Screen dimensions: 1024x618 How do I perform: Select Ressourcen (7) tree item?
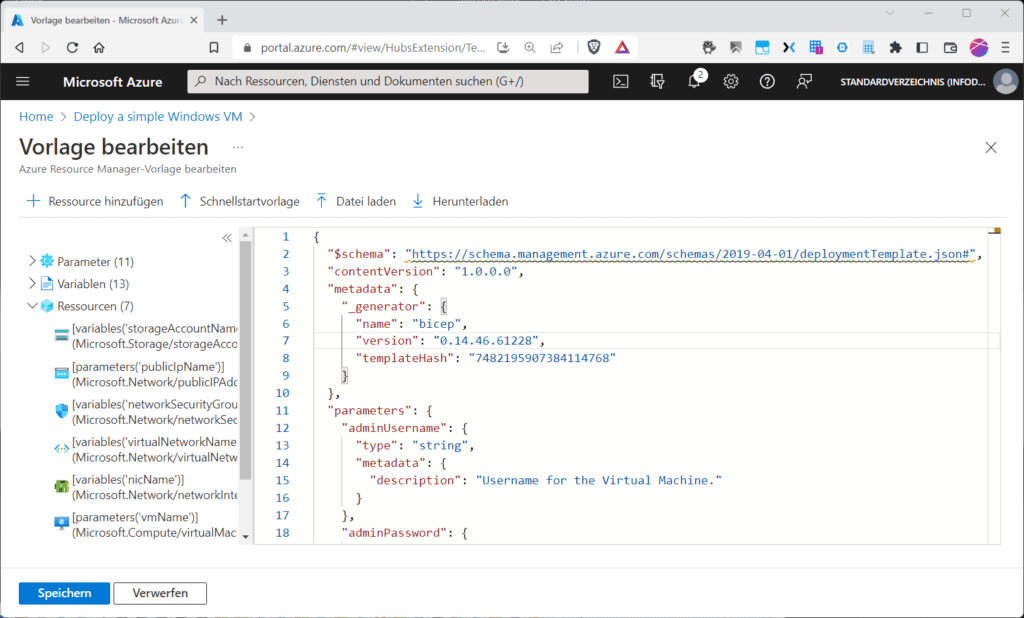(95, 306)
